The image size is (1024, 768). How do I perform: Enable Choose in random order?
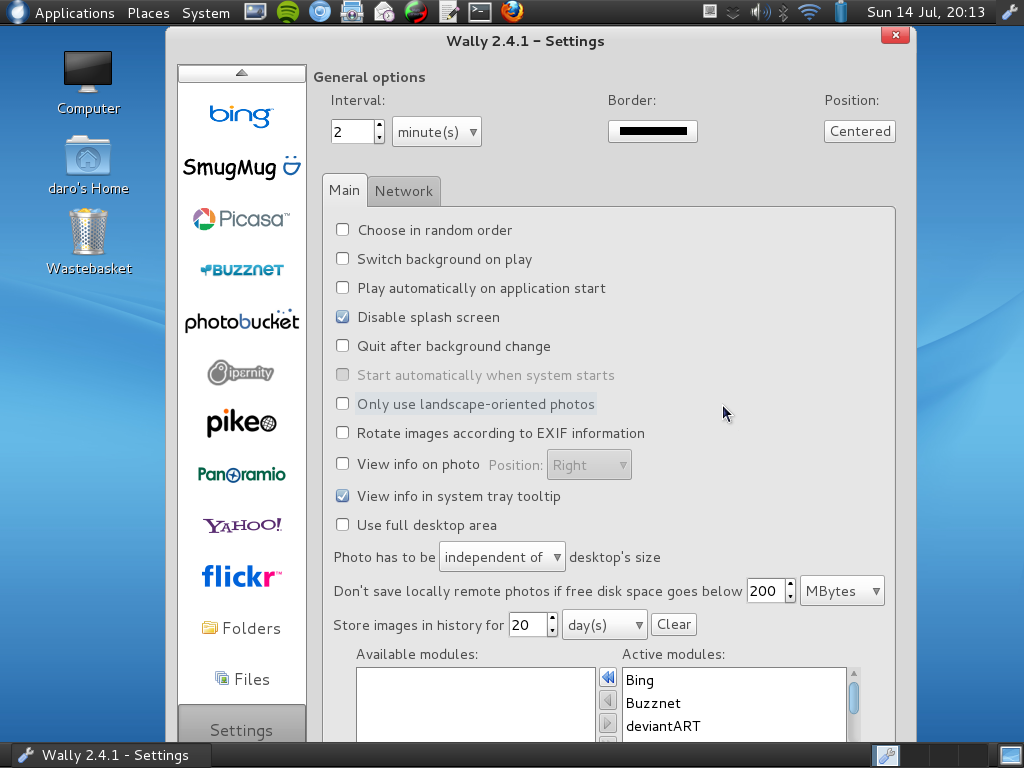(342, 229)
